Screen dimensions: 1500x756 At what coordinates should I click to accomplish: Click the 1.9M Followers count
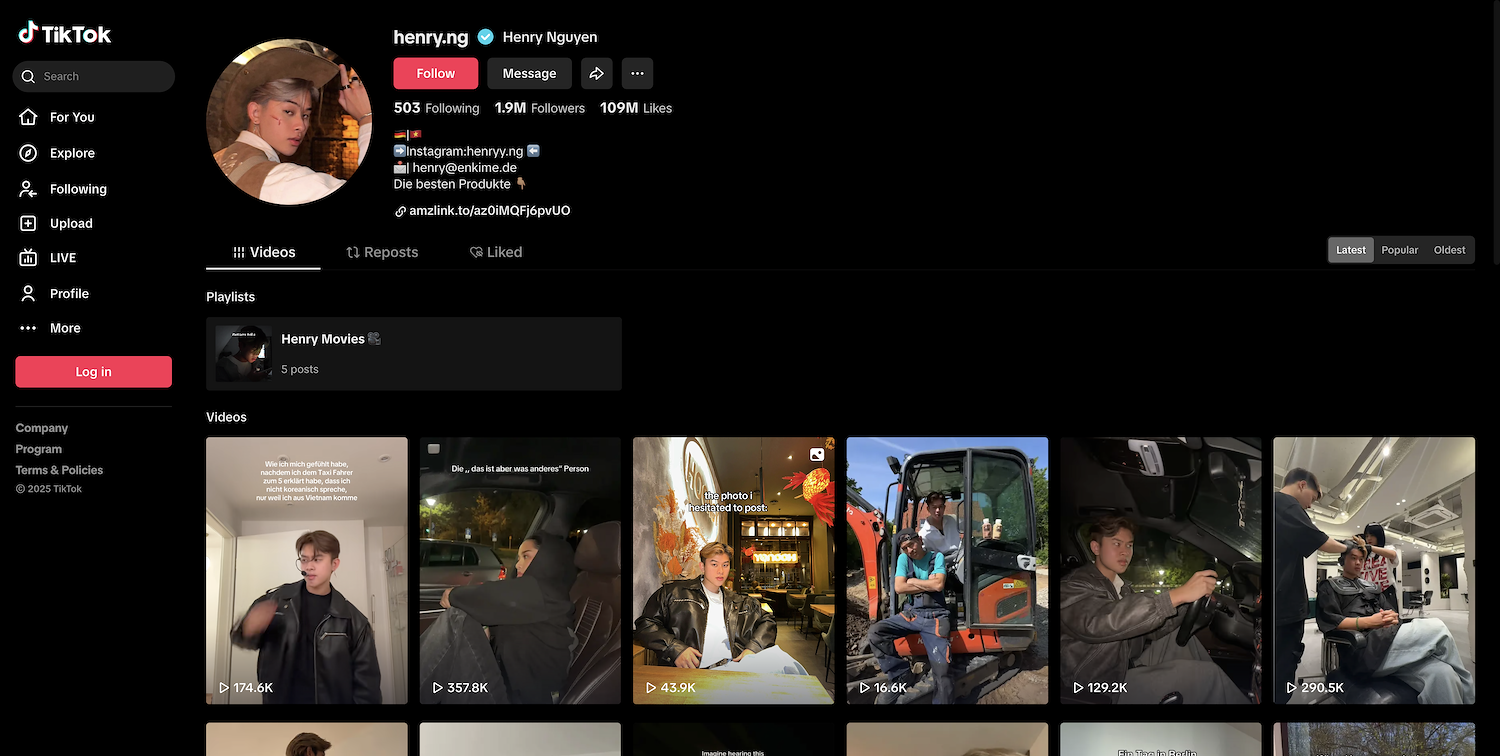540,108
